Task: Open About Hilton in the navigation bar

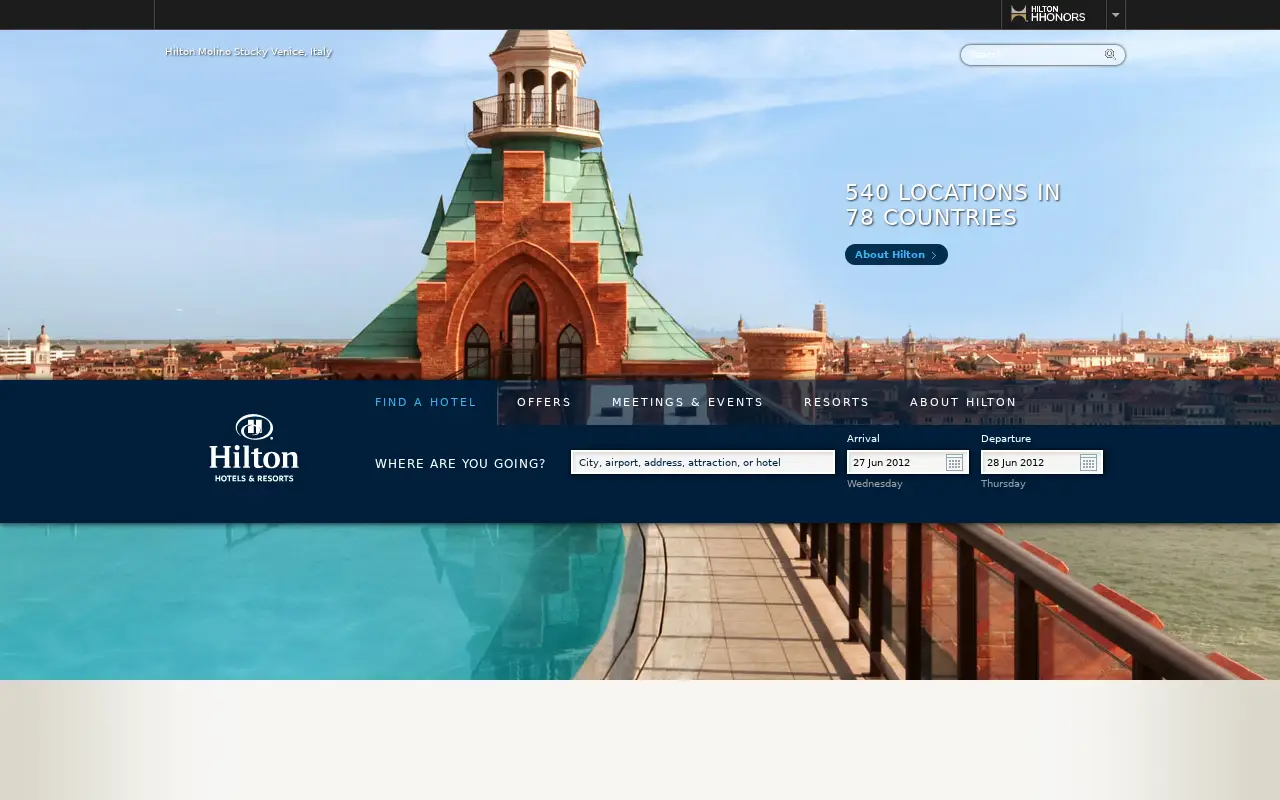Action: pos(963,402)
